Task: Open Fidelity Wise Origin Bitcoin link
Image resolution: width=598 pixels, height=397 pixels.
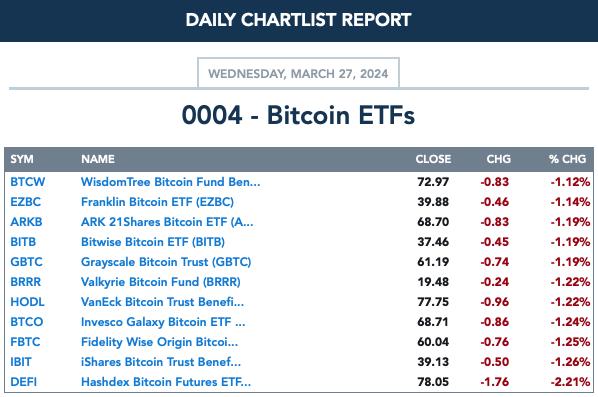Action: pyautogui.click(x=159, y=342)
